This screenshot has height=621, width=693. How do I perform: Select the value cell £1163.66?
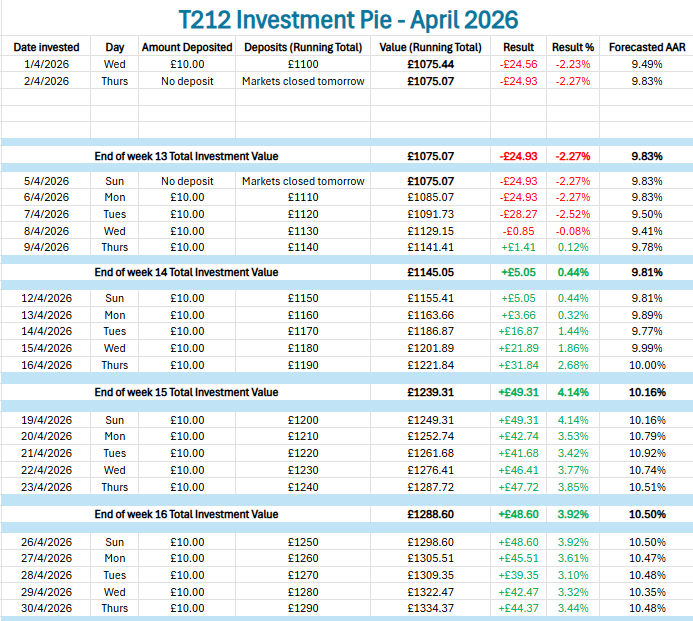coord(430,315)
